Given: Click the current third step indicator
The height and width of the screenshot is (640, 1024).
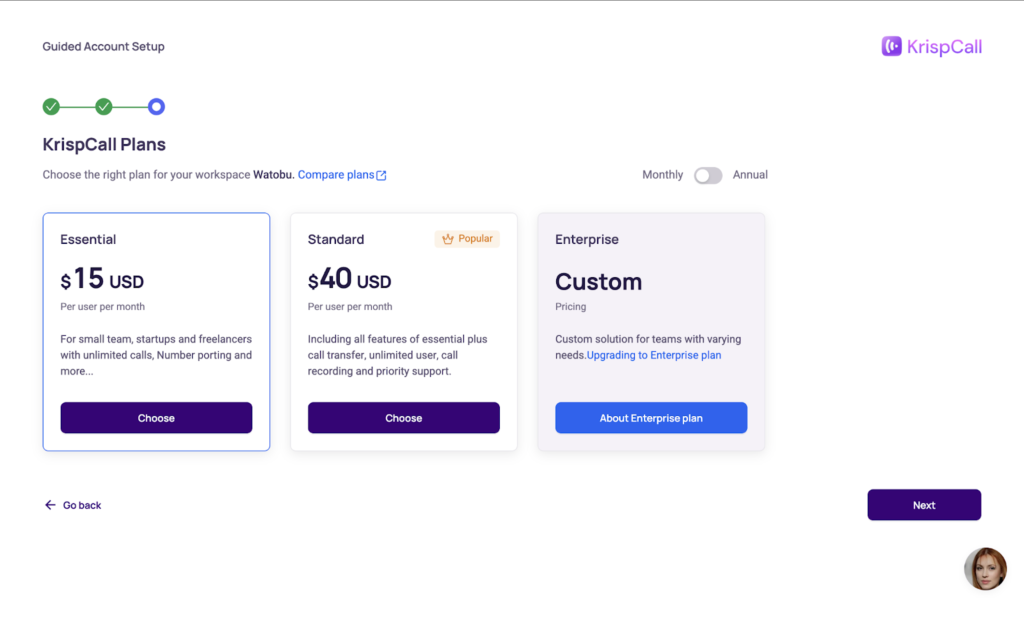Looking at the screenshot, I should click(x=156, y=107).
